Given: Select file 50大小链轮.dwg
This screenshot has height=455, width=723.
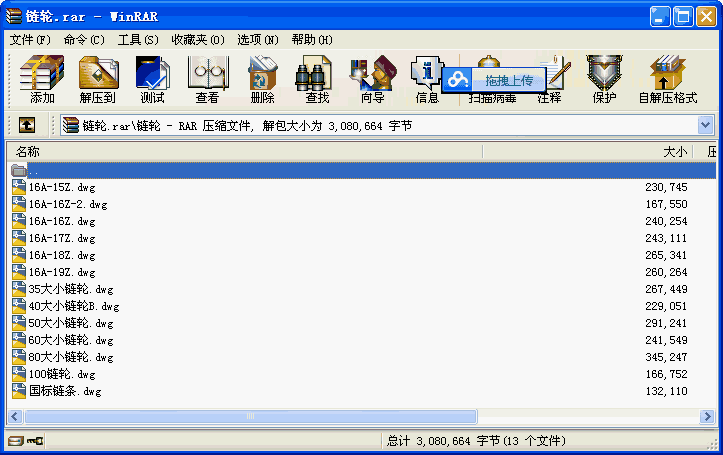Looking at the screenshot, I should point(71,323).
